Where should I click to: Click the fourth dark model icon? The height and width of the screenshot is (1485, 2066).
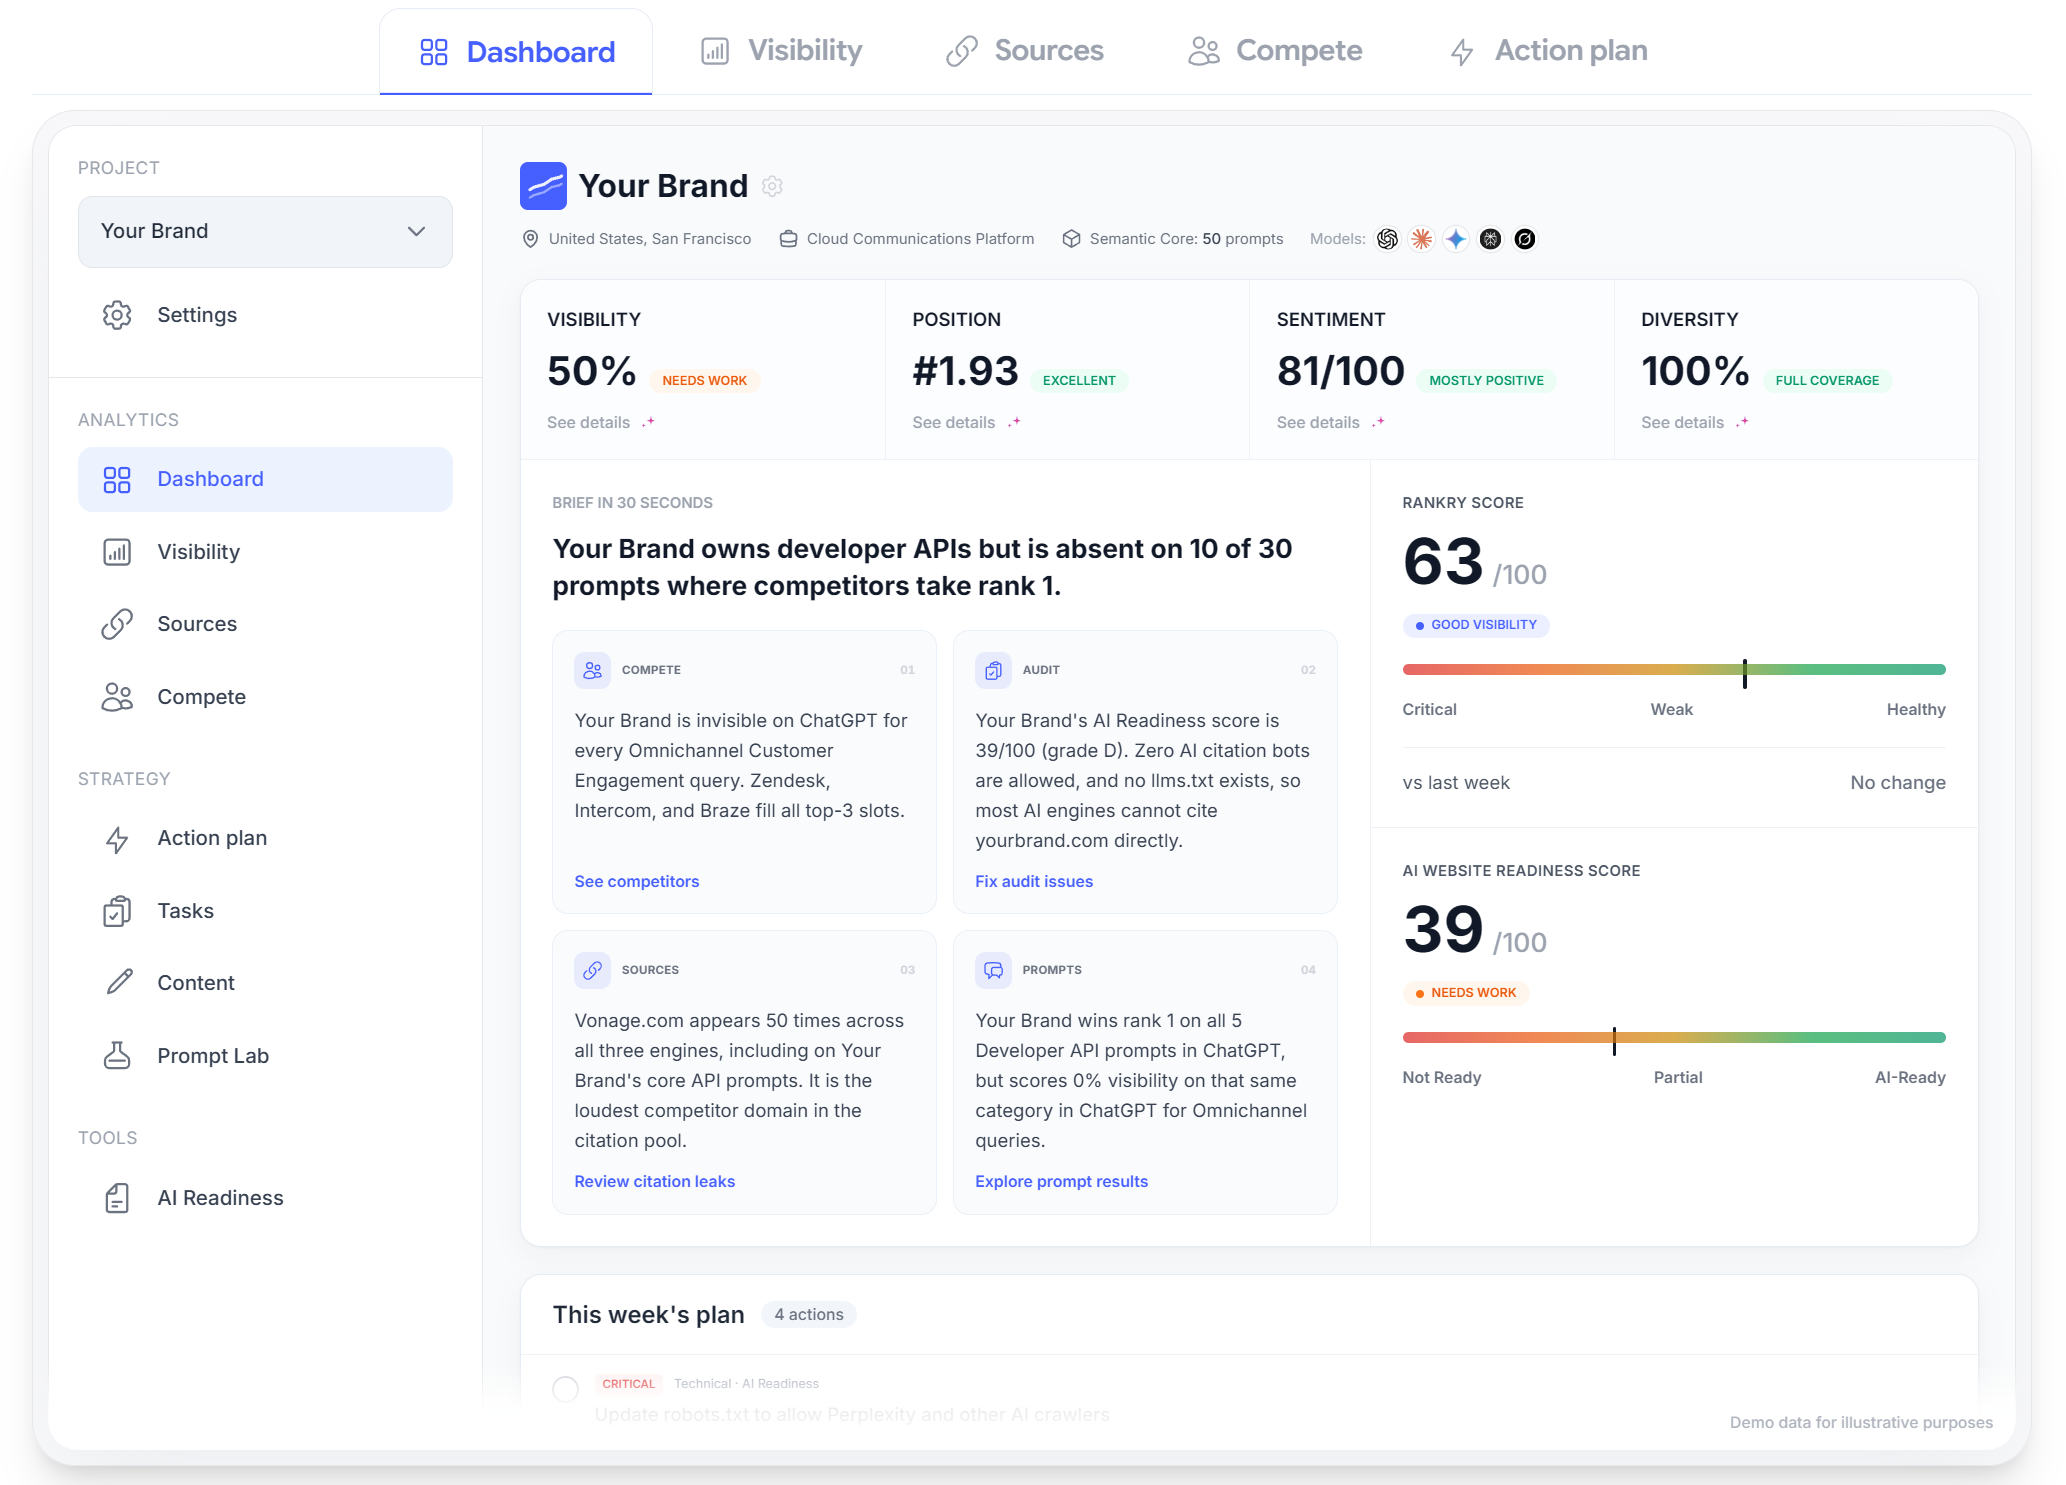pyautogui.click(x=1490, y=239)
